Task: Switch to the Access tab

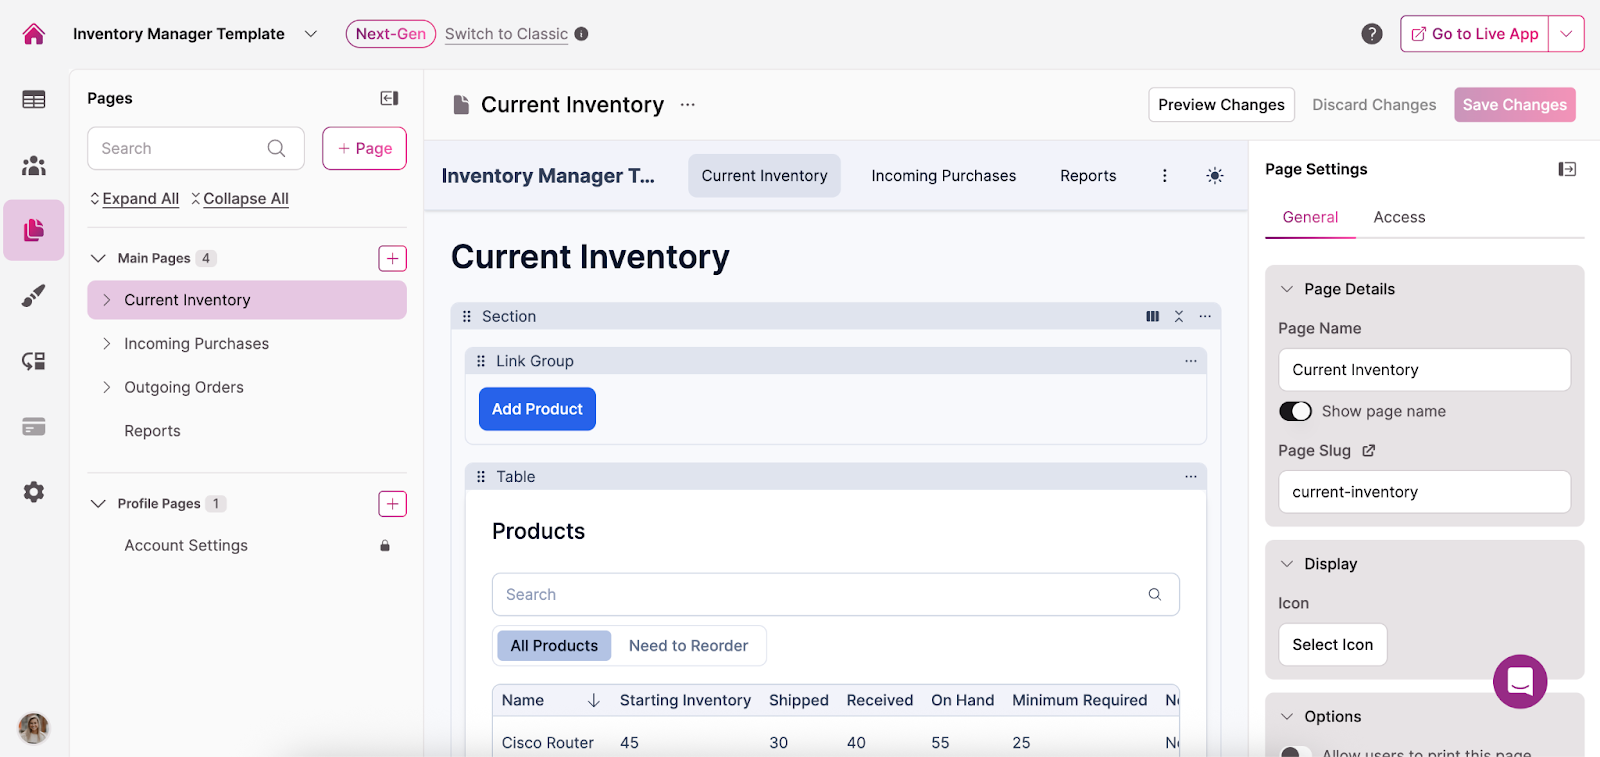Action: pyautogui.click(x=1399, y=217)
